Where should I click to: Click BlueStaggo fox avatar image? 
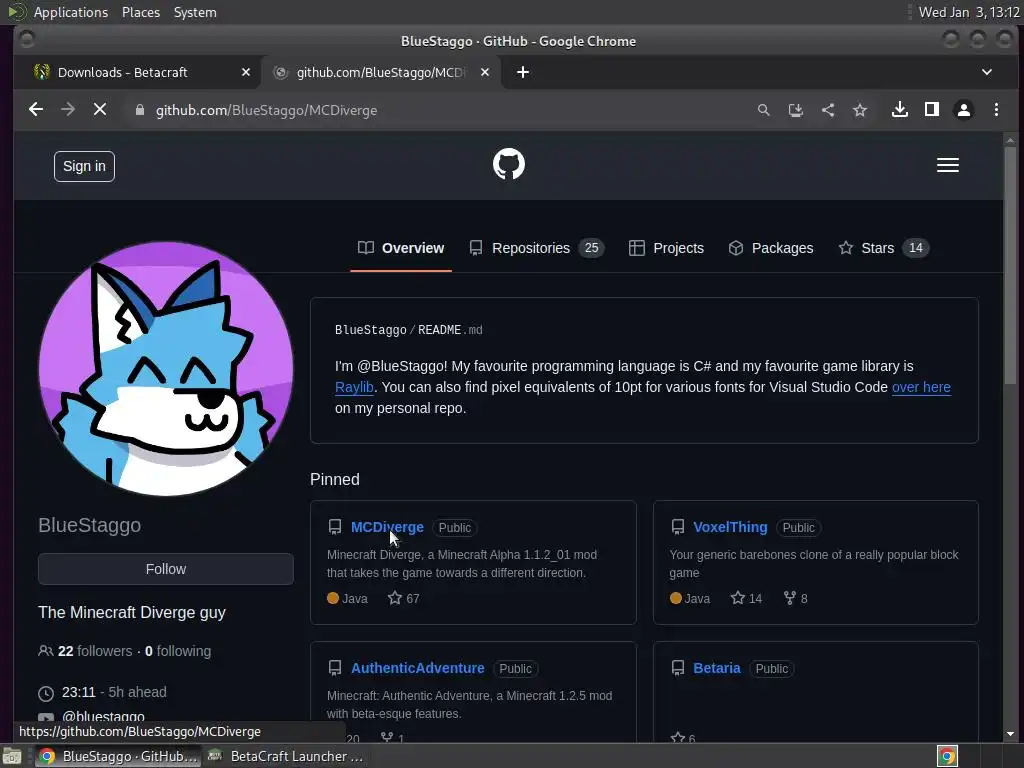166,369
